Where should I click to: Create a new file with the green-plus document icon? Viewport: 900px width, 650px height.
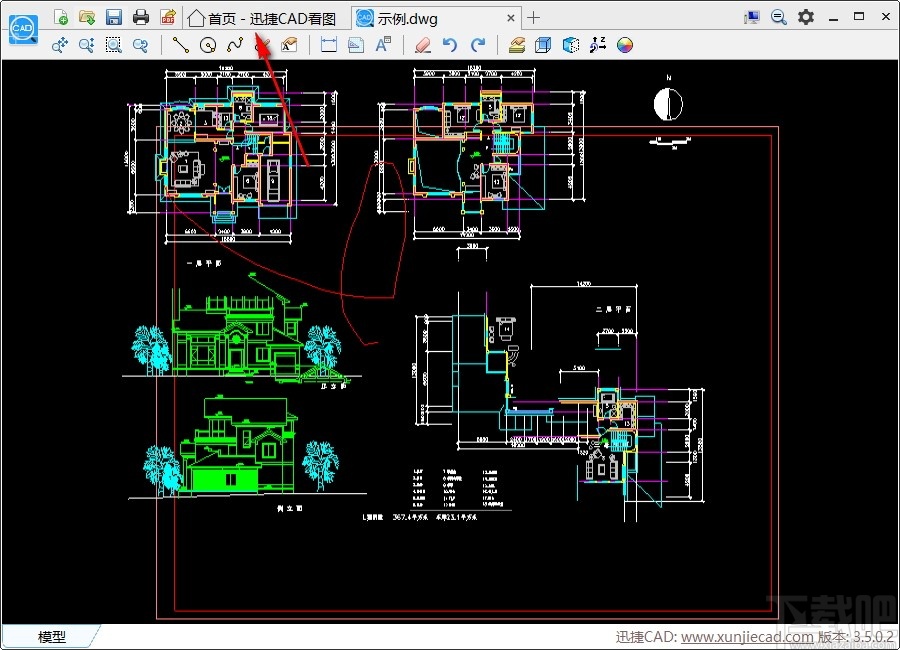click(60, 17)
